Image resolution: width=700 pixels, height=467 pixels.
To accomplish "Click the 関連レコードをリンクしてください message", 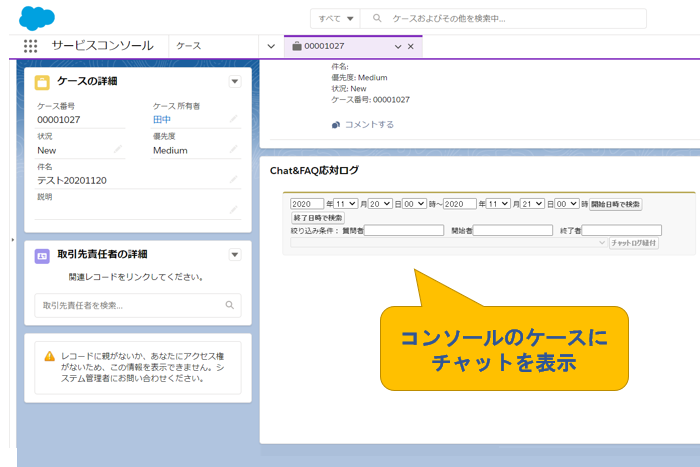I will pyautogui.click(x=137, y=277).
